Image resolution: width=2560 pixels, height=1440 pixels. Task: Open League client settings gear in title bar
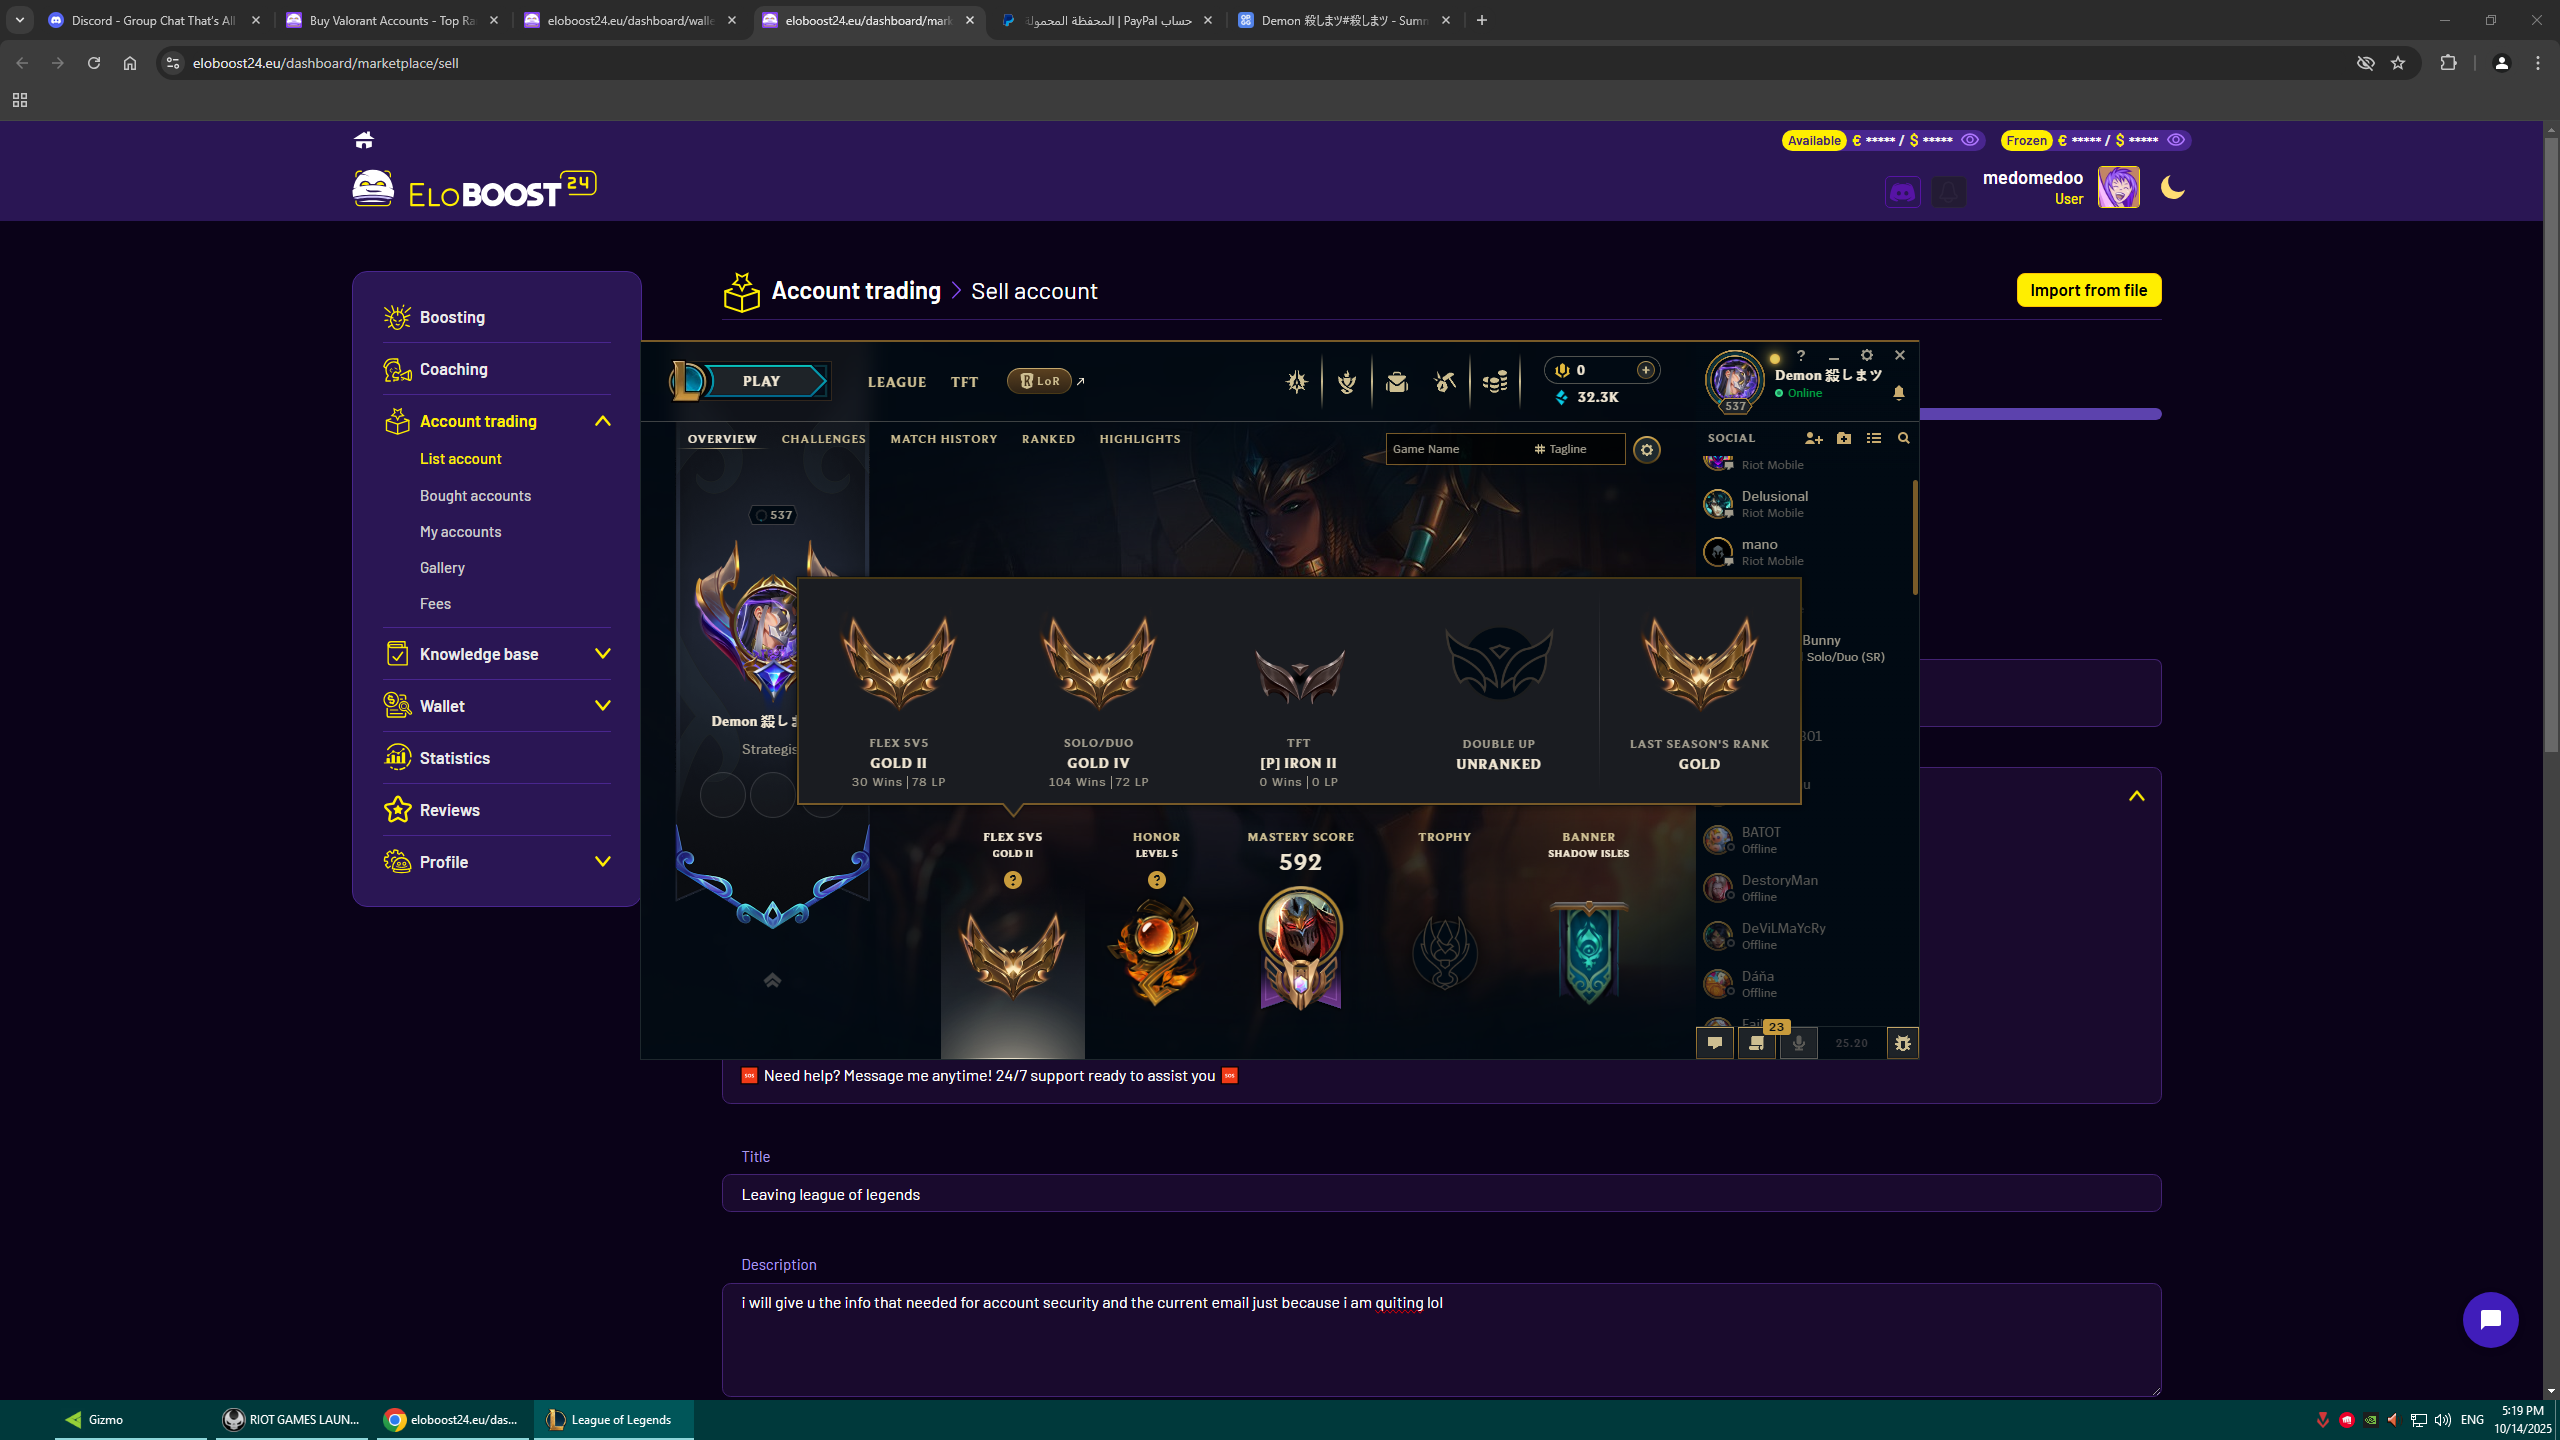point(1867,355)
